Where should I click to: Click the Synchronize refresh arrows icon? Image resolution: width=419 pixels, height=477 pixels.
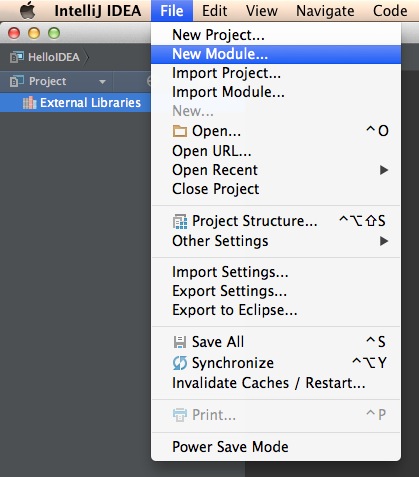click(x=180, y=363)
